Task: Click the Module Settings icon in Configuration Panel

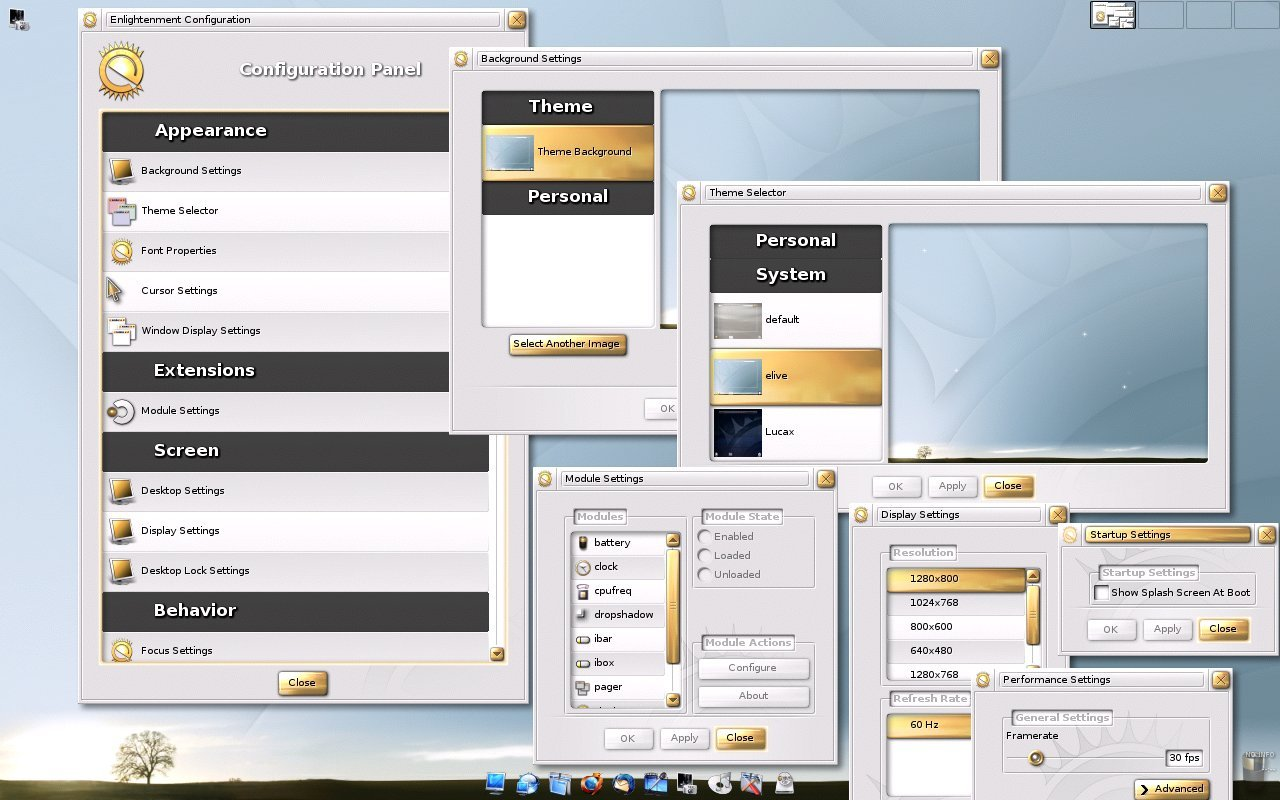Action: click(121, 411)
